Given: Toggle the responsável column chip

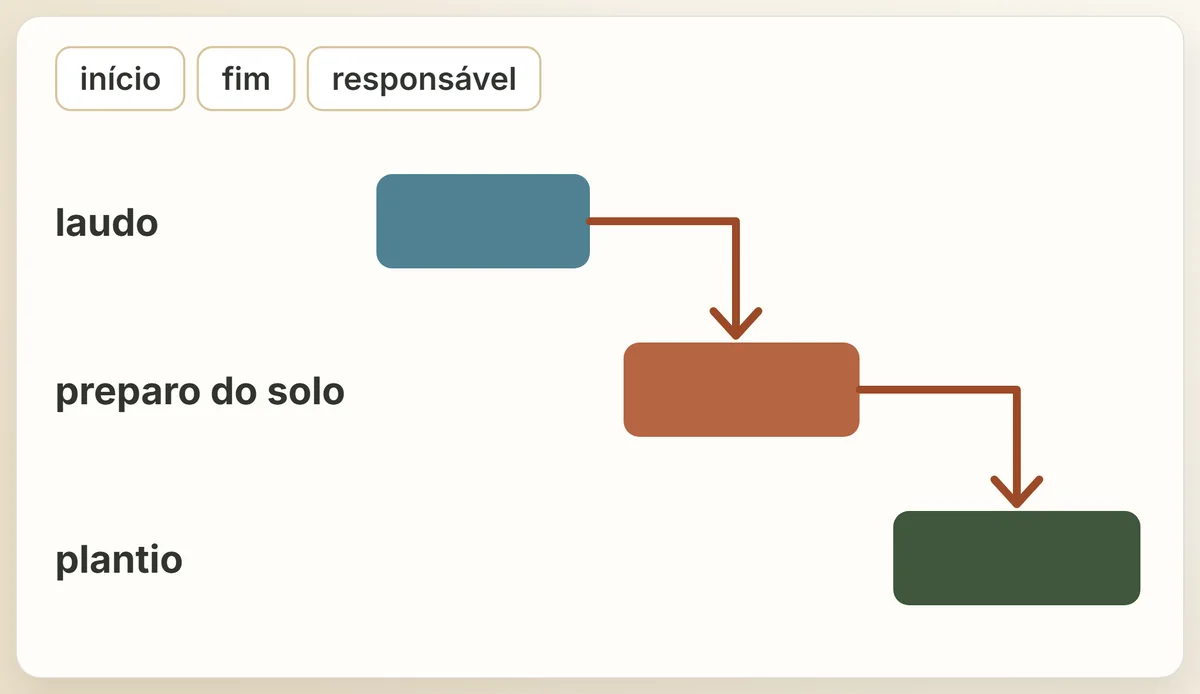Looking at the screenshot, I should 424,78.
